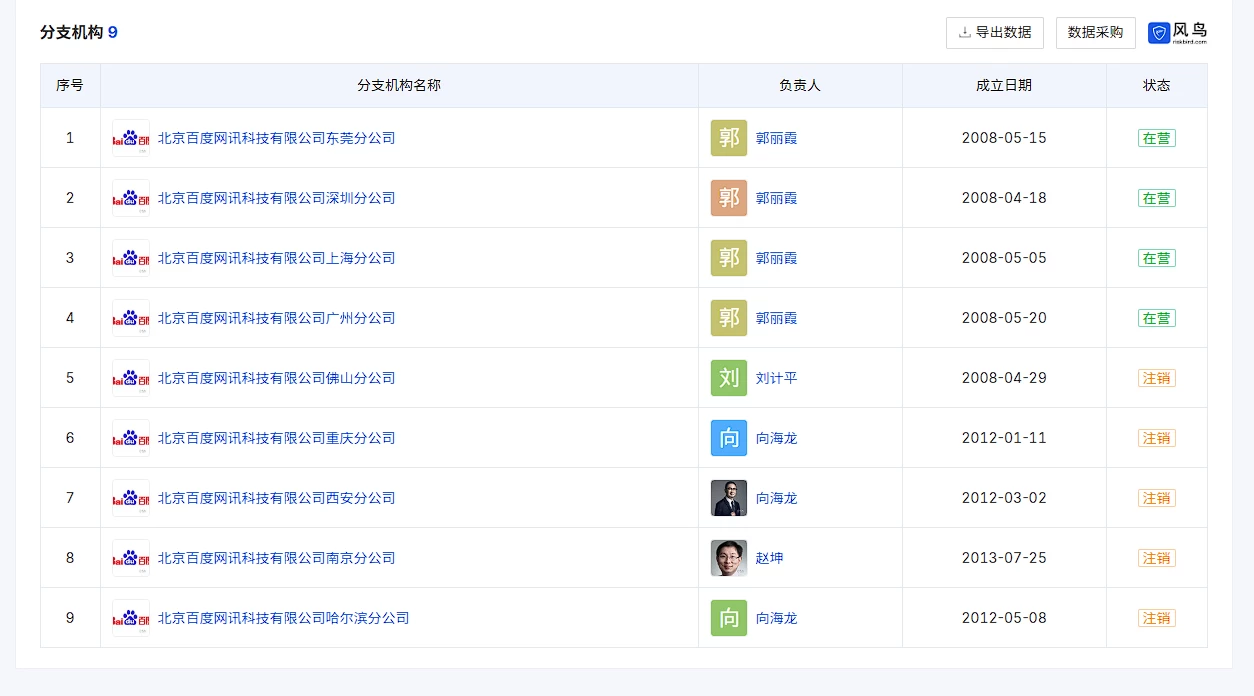
Task: Click green 向 avatar in 哈尔滨分公司 row
Action: (x=729, y=618)
